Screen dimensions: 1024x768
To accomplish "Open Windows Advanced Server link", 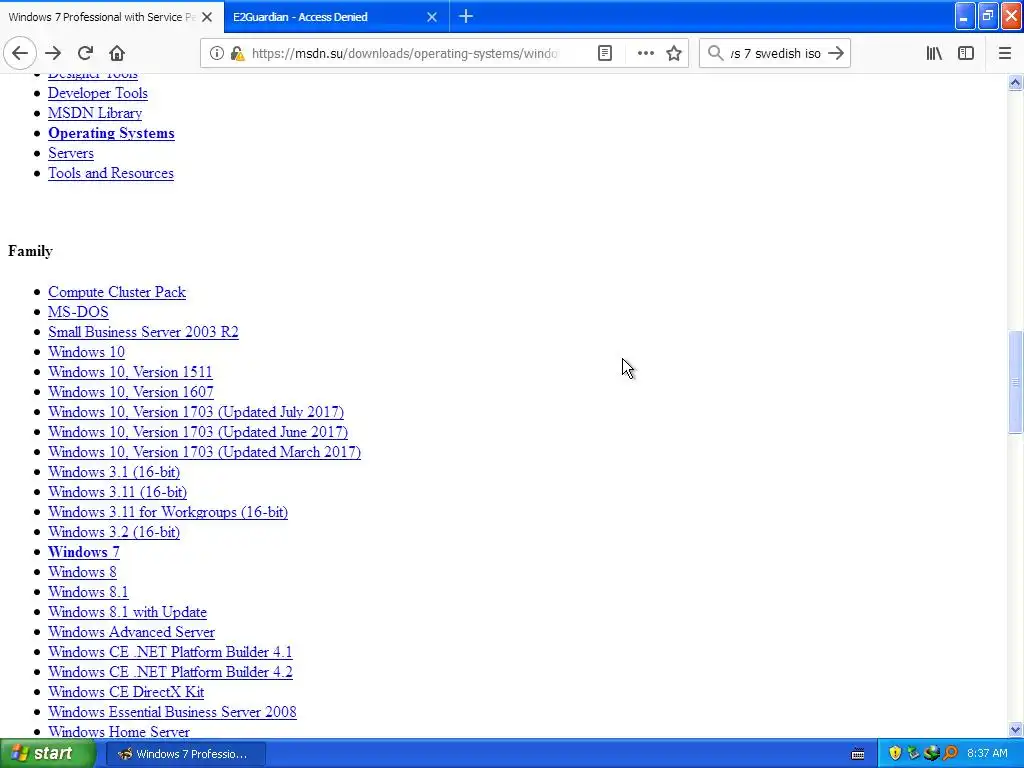I will click(x=131, y=632).
